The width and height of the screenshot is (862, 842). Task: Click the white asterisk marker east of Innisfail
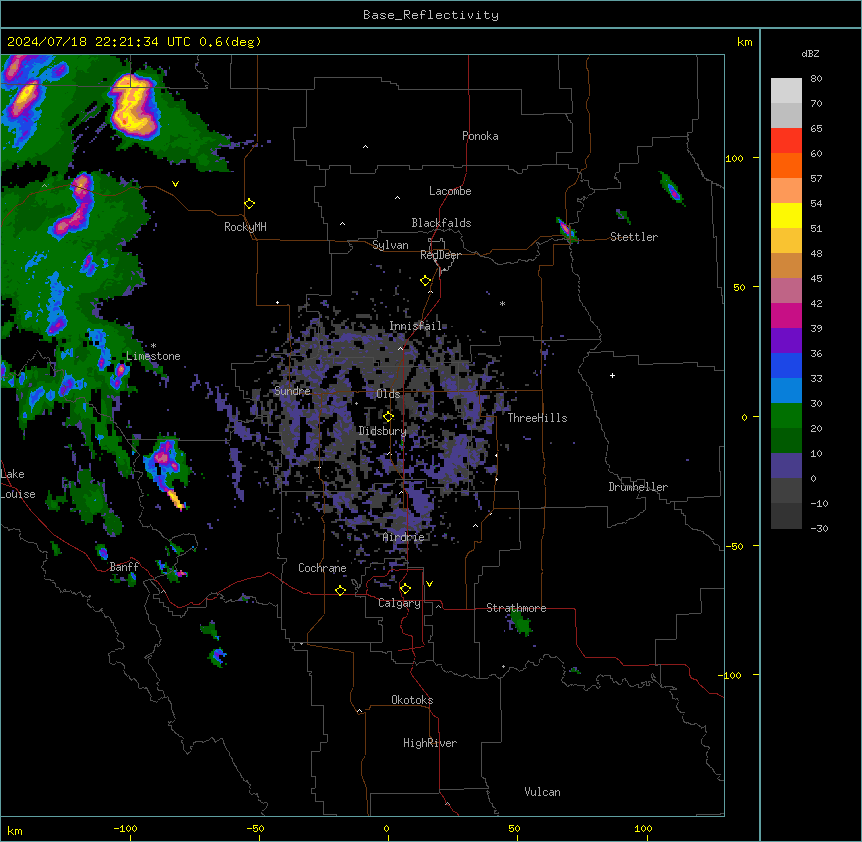coord(502,303)
